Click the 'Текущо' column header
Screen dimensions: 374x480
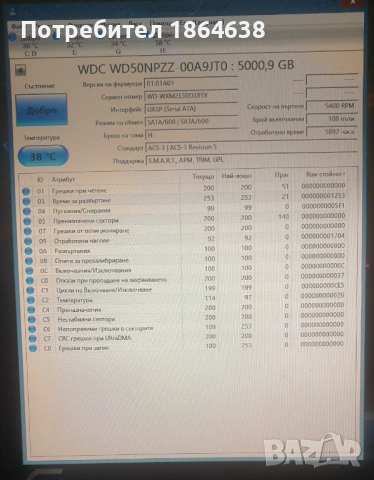tap(203, 176)
